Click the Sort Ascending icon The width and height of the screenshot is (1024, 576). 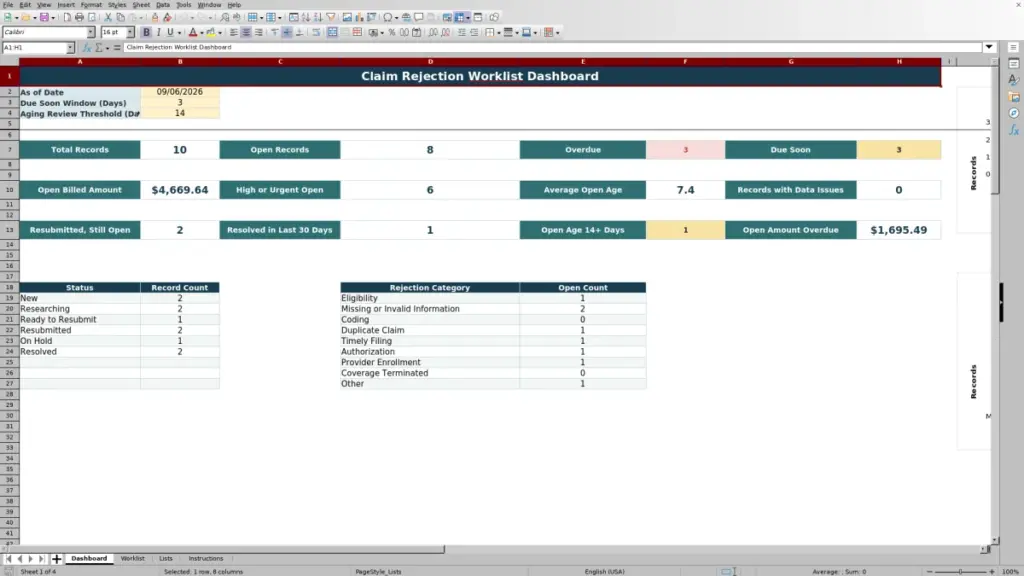pos(306,18)
